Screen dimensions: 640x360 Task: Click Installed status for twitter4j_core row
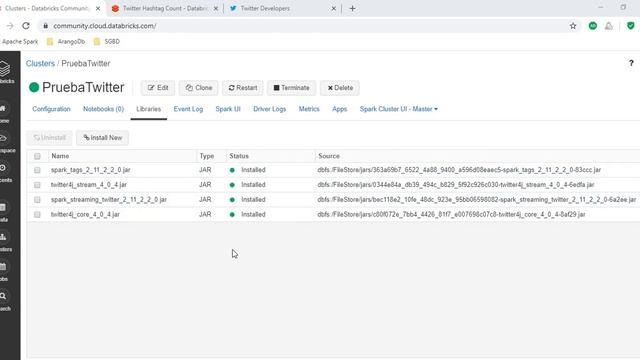tap(253, 214)
